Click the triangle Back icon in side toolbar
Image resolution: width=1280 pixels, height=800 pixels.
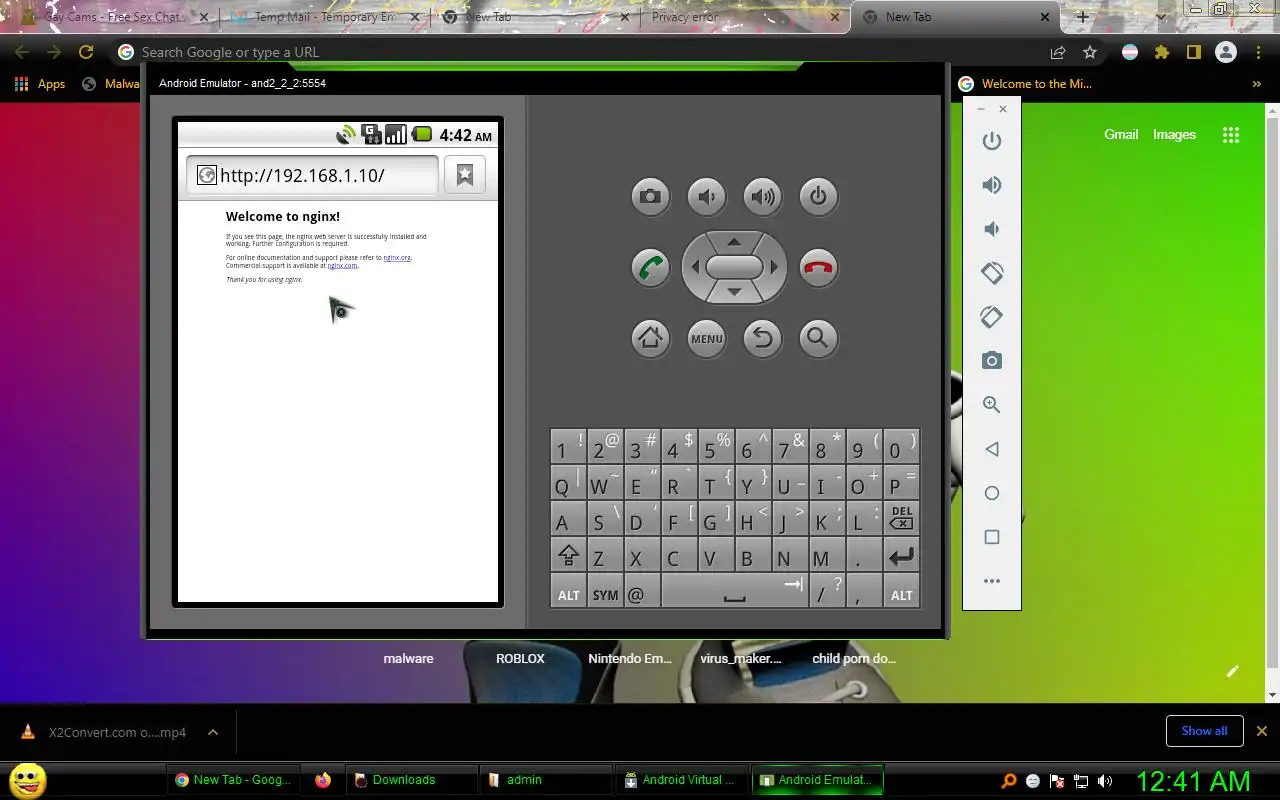992,449
